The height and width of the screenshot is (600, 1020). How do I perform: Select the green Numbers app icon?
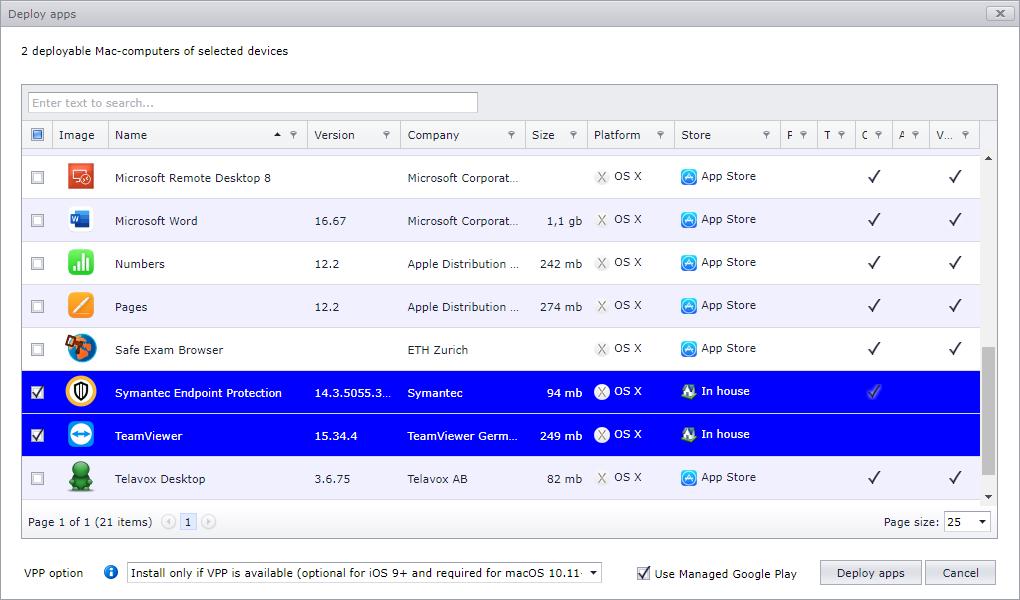tap(81, 262)
